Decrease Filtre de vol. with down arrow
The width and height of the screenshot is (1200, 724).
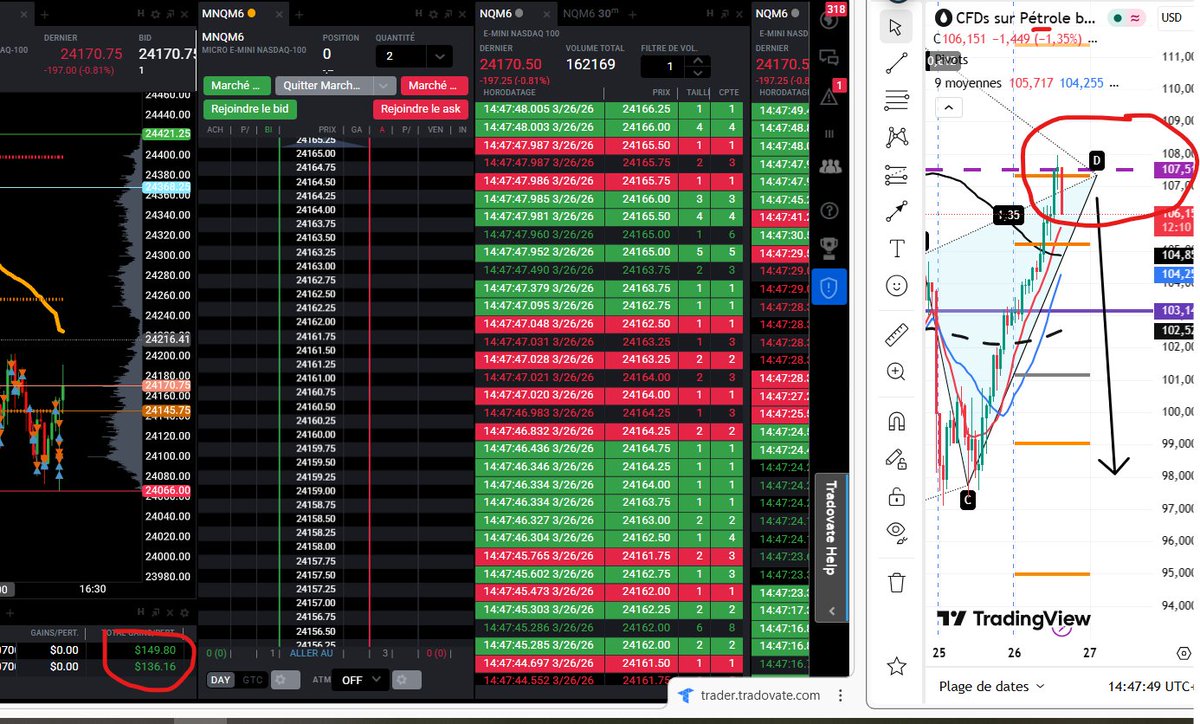pyautogui.click(x=700, y=74)
